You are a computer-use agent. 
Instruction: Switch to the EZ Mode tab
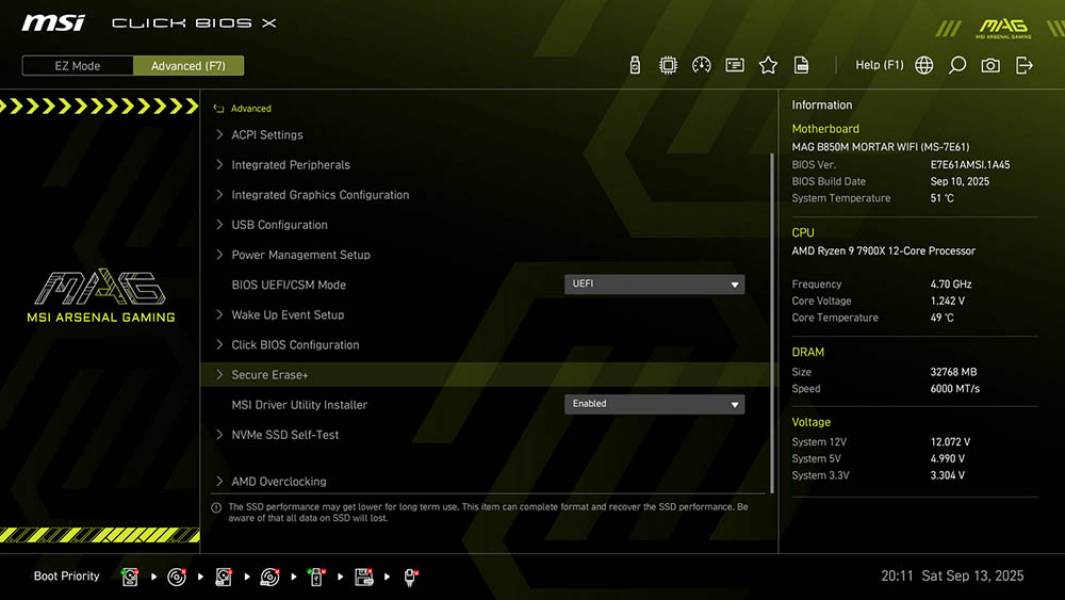(x=75, y=65)
